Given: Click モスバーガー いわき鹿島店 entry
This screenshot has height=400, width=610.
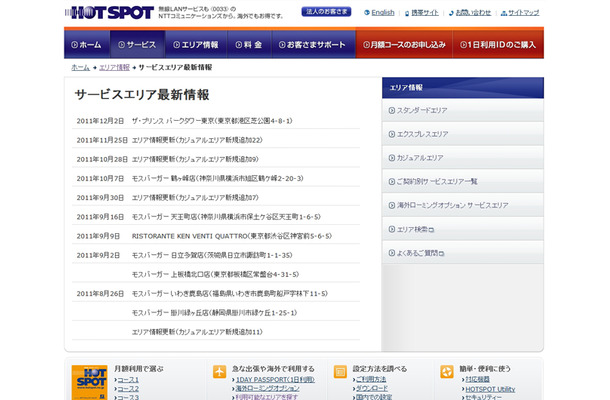Looking at the screenshot, I should (230, 293).
